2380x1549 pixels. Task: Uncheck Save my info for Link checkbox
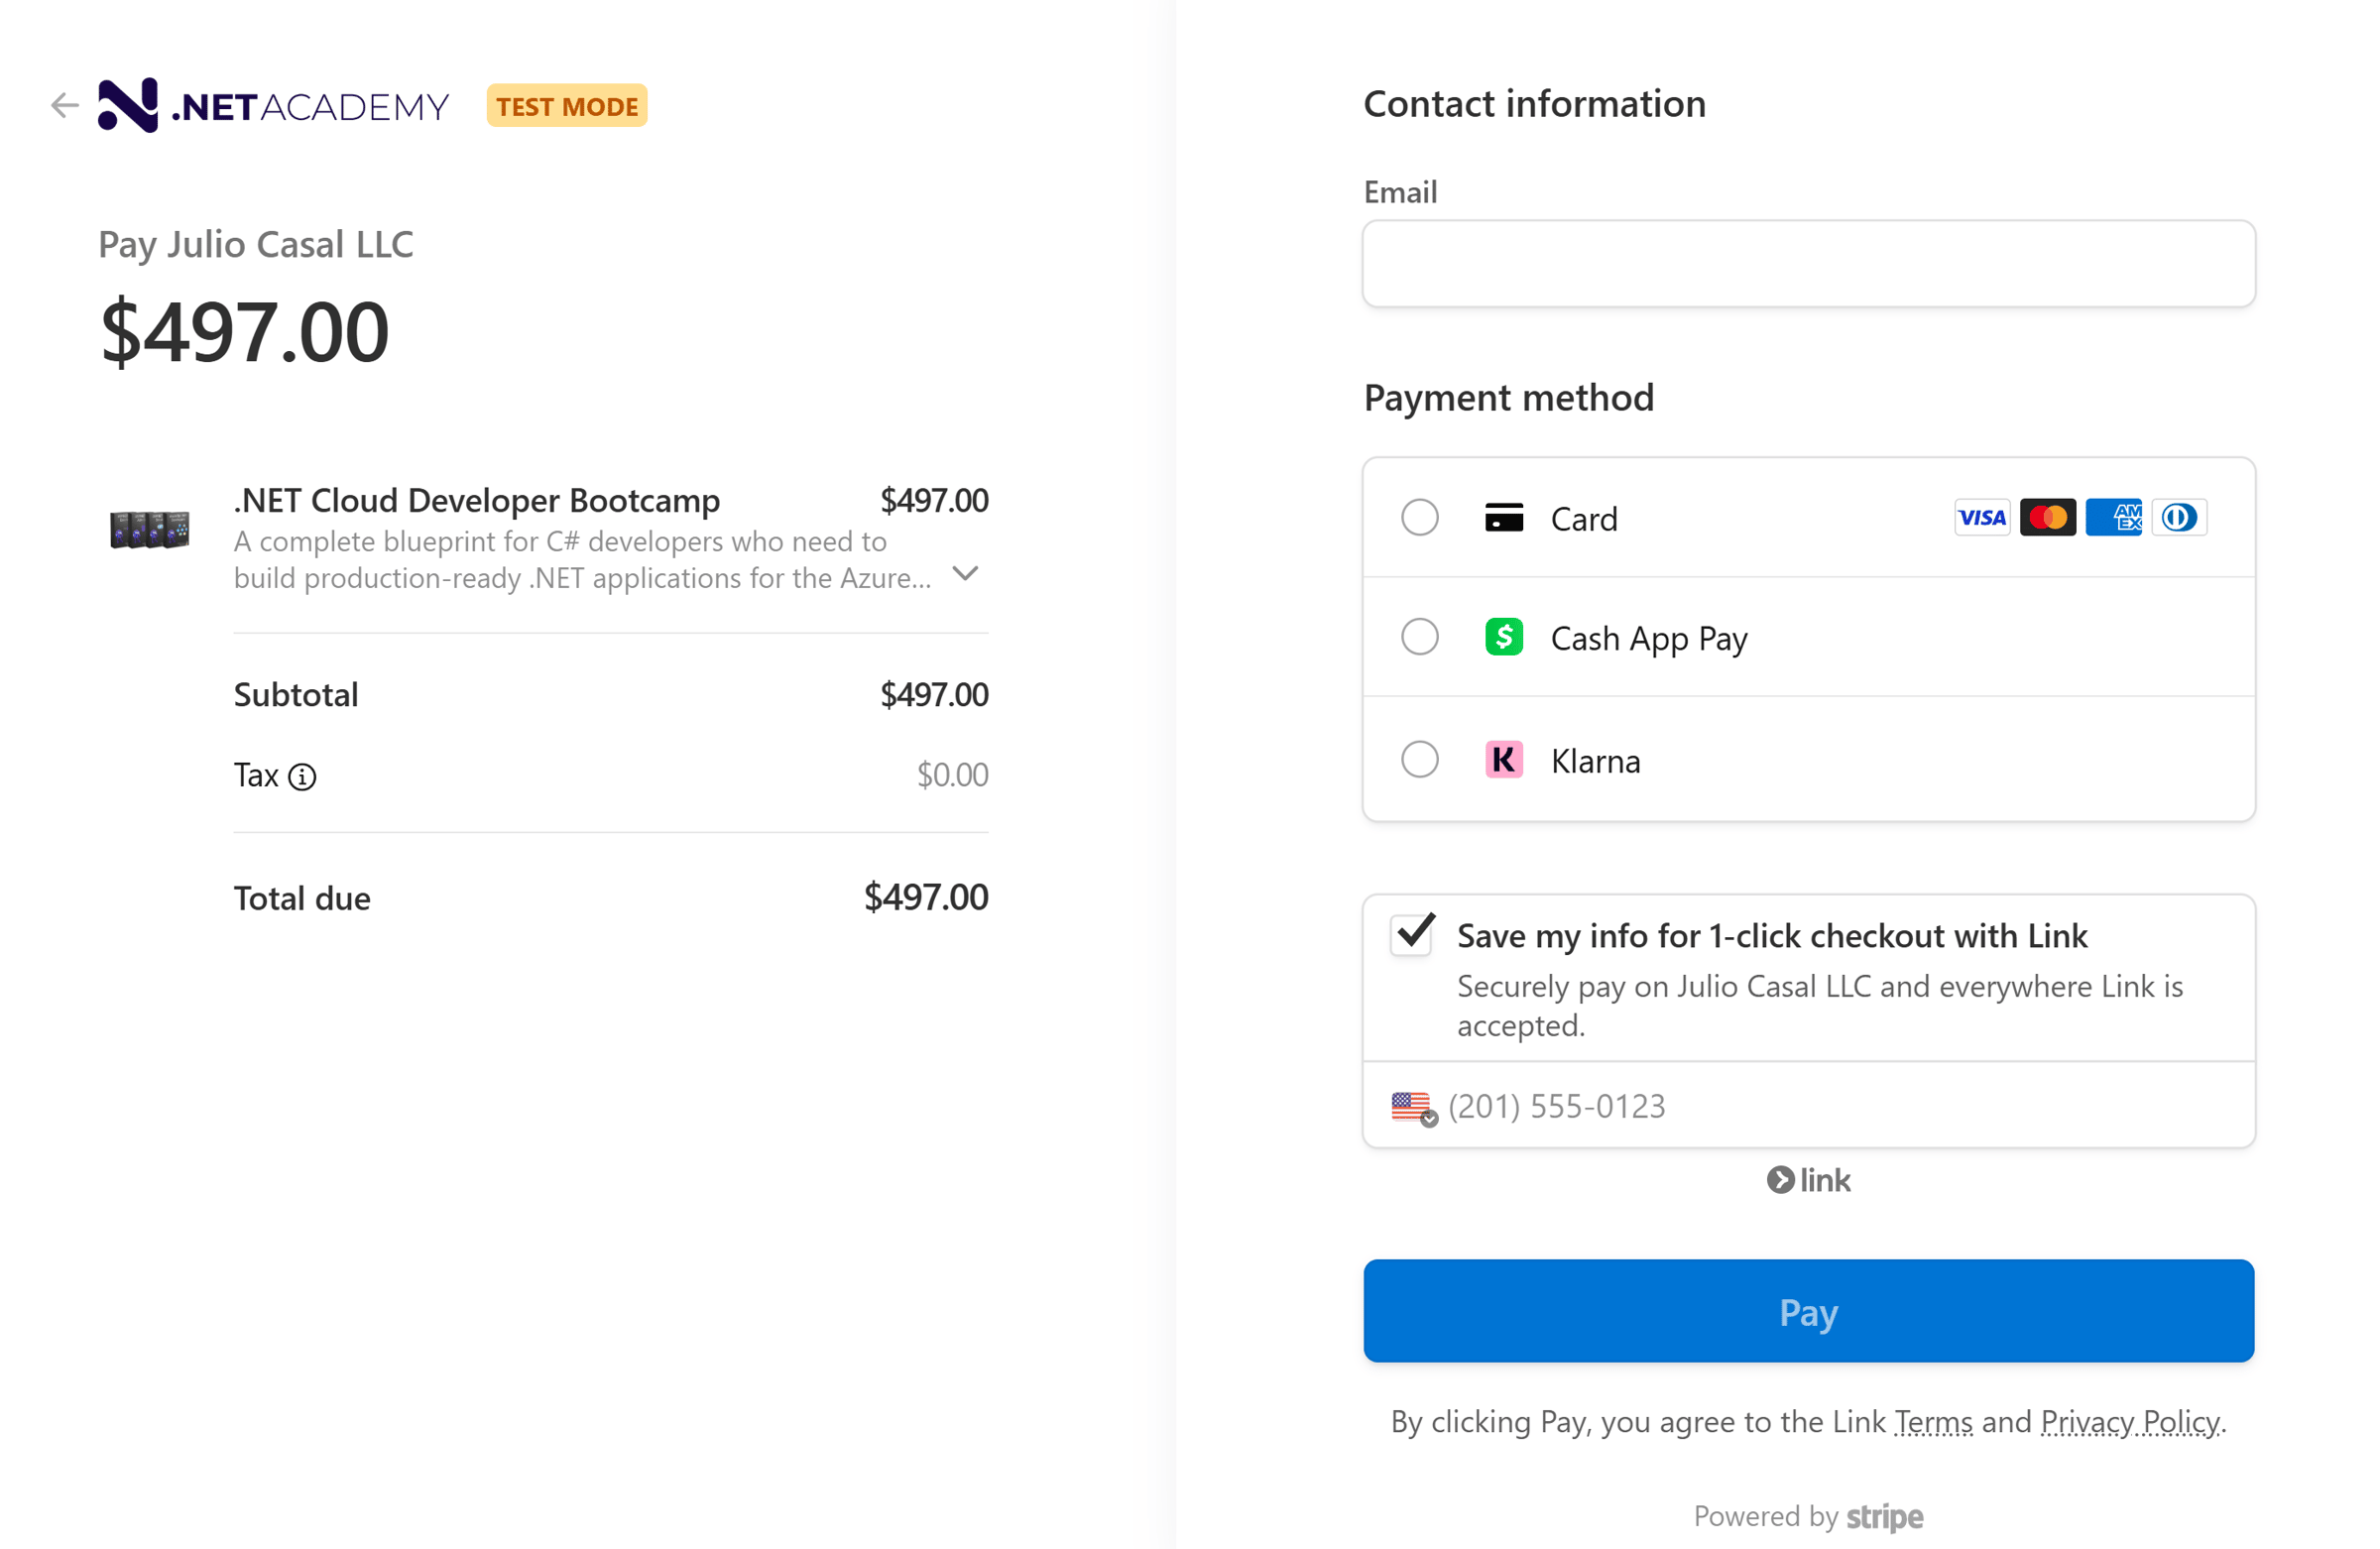1412,935
